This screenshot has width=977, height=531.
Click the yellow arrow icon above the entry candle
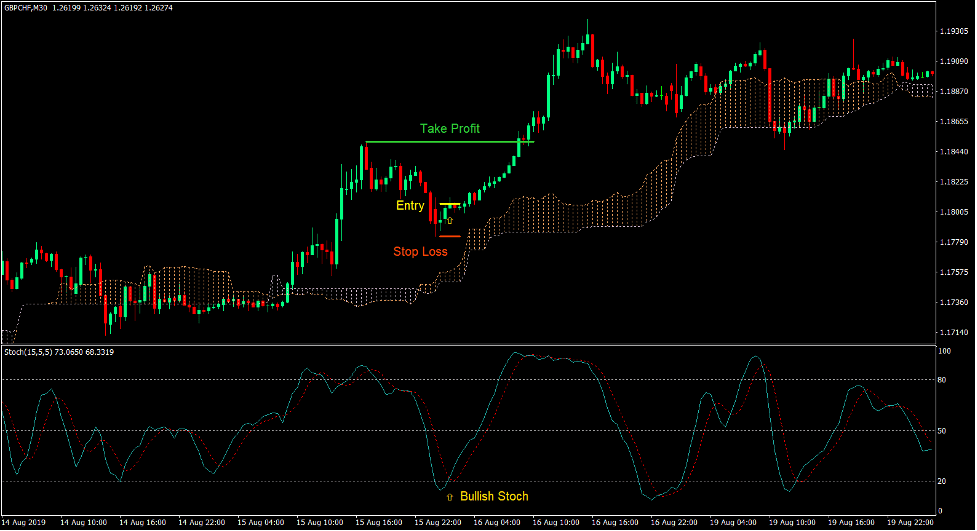(449, 219)
